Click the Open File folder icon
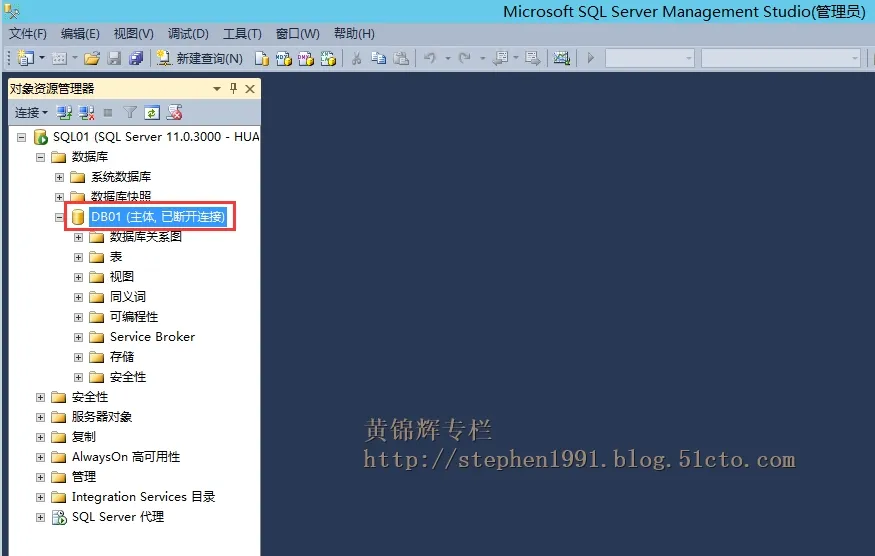The width and height of the screenshot is (875, 556). click(92, 58)
